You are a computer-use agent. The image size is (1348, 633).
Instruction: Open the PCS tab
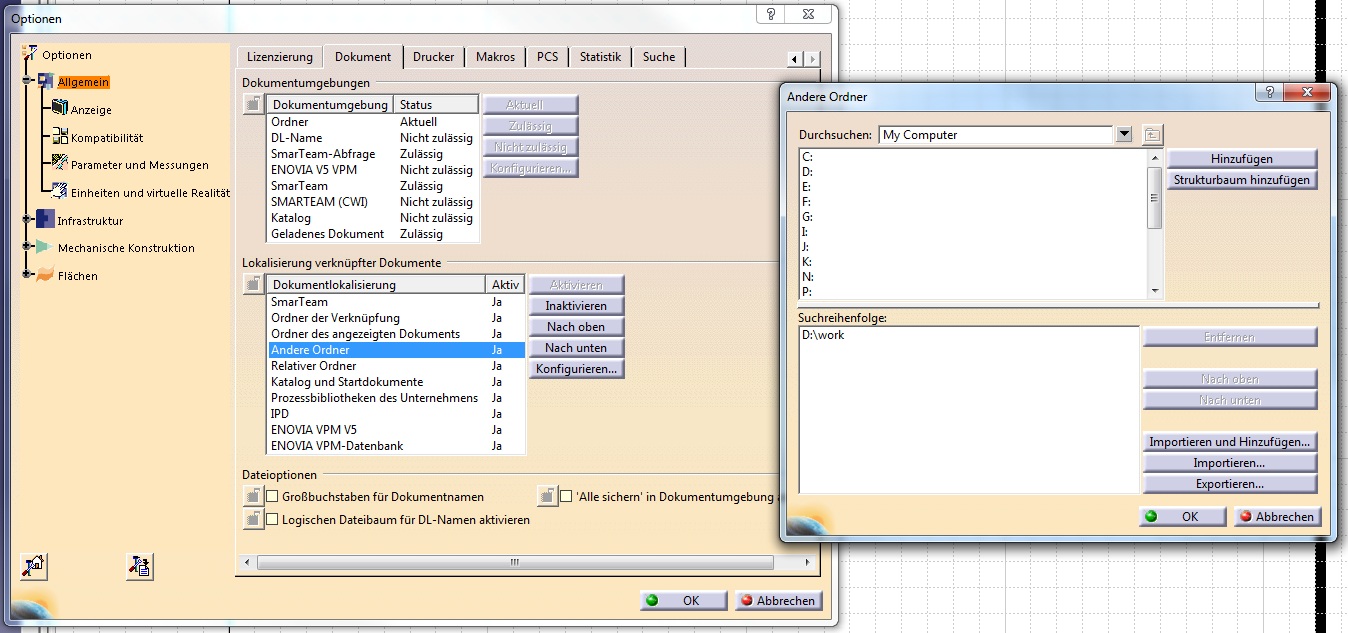(x=547, y=57)
